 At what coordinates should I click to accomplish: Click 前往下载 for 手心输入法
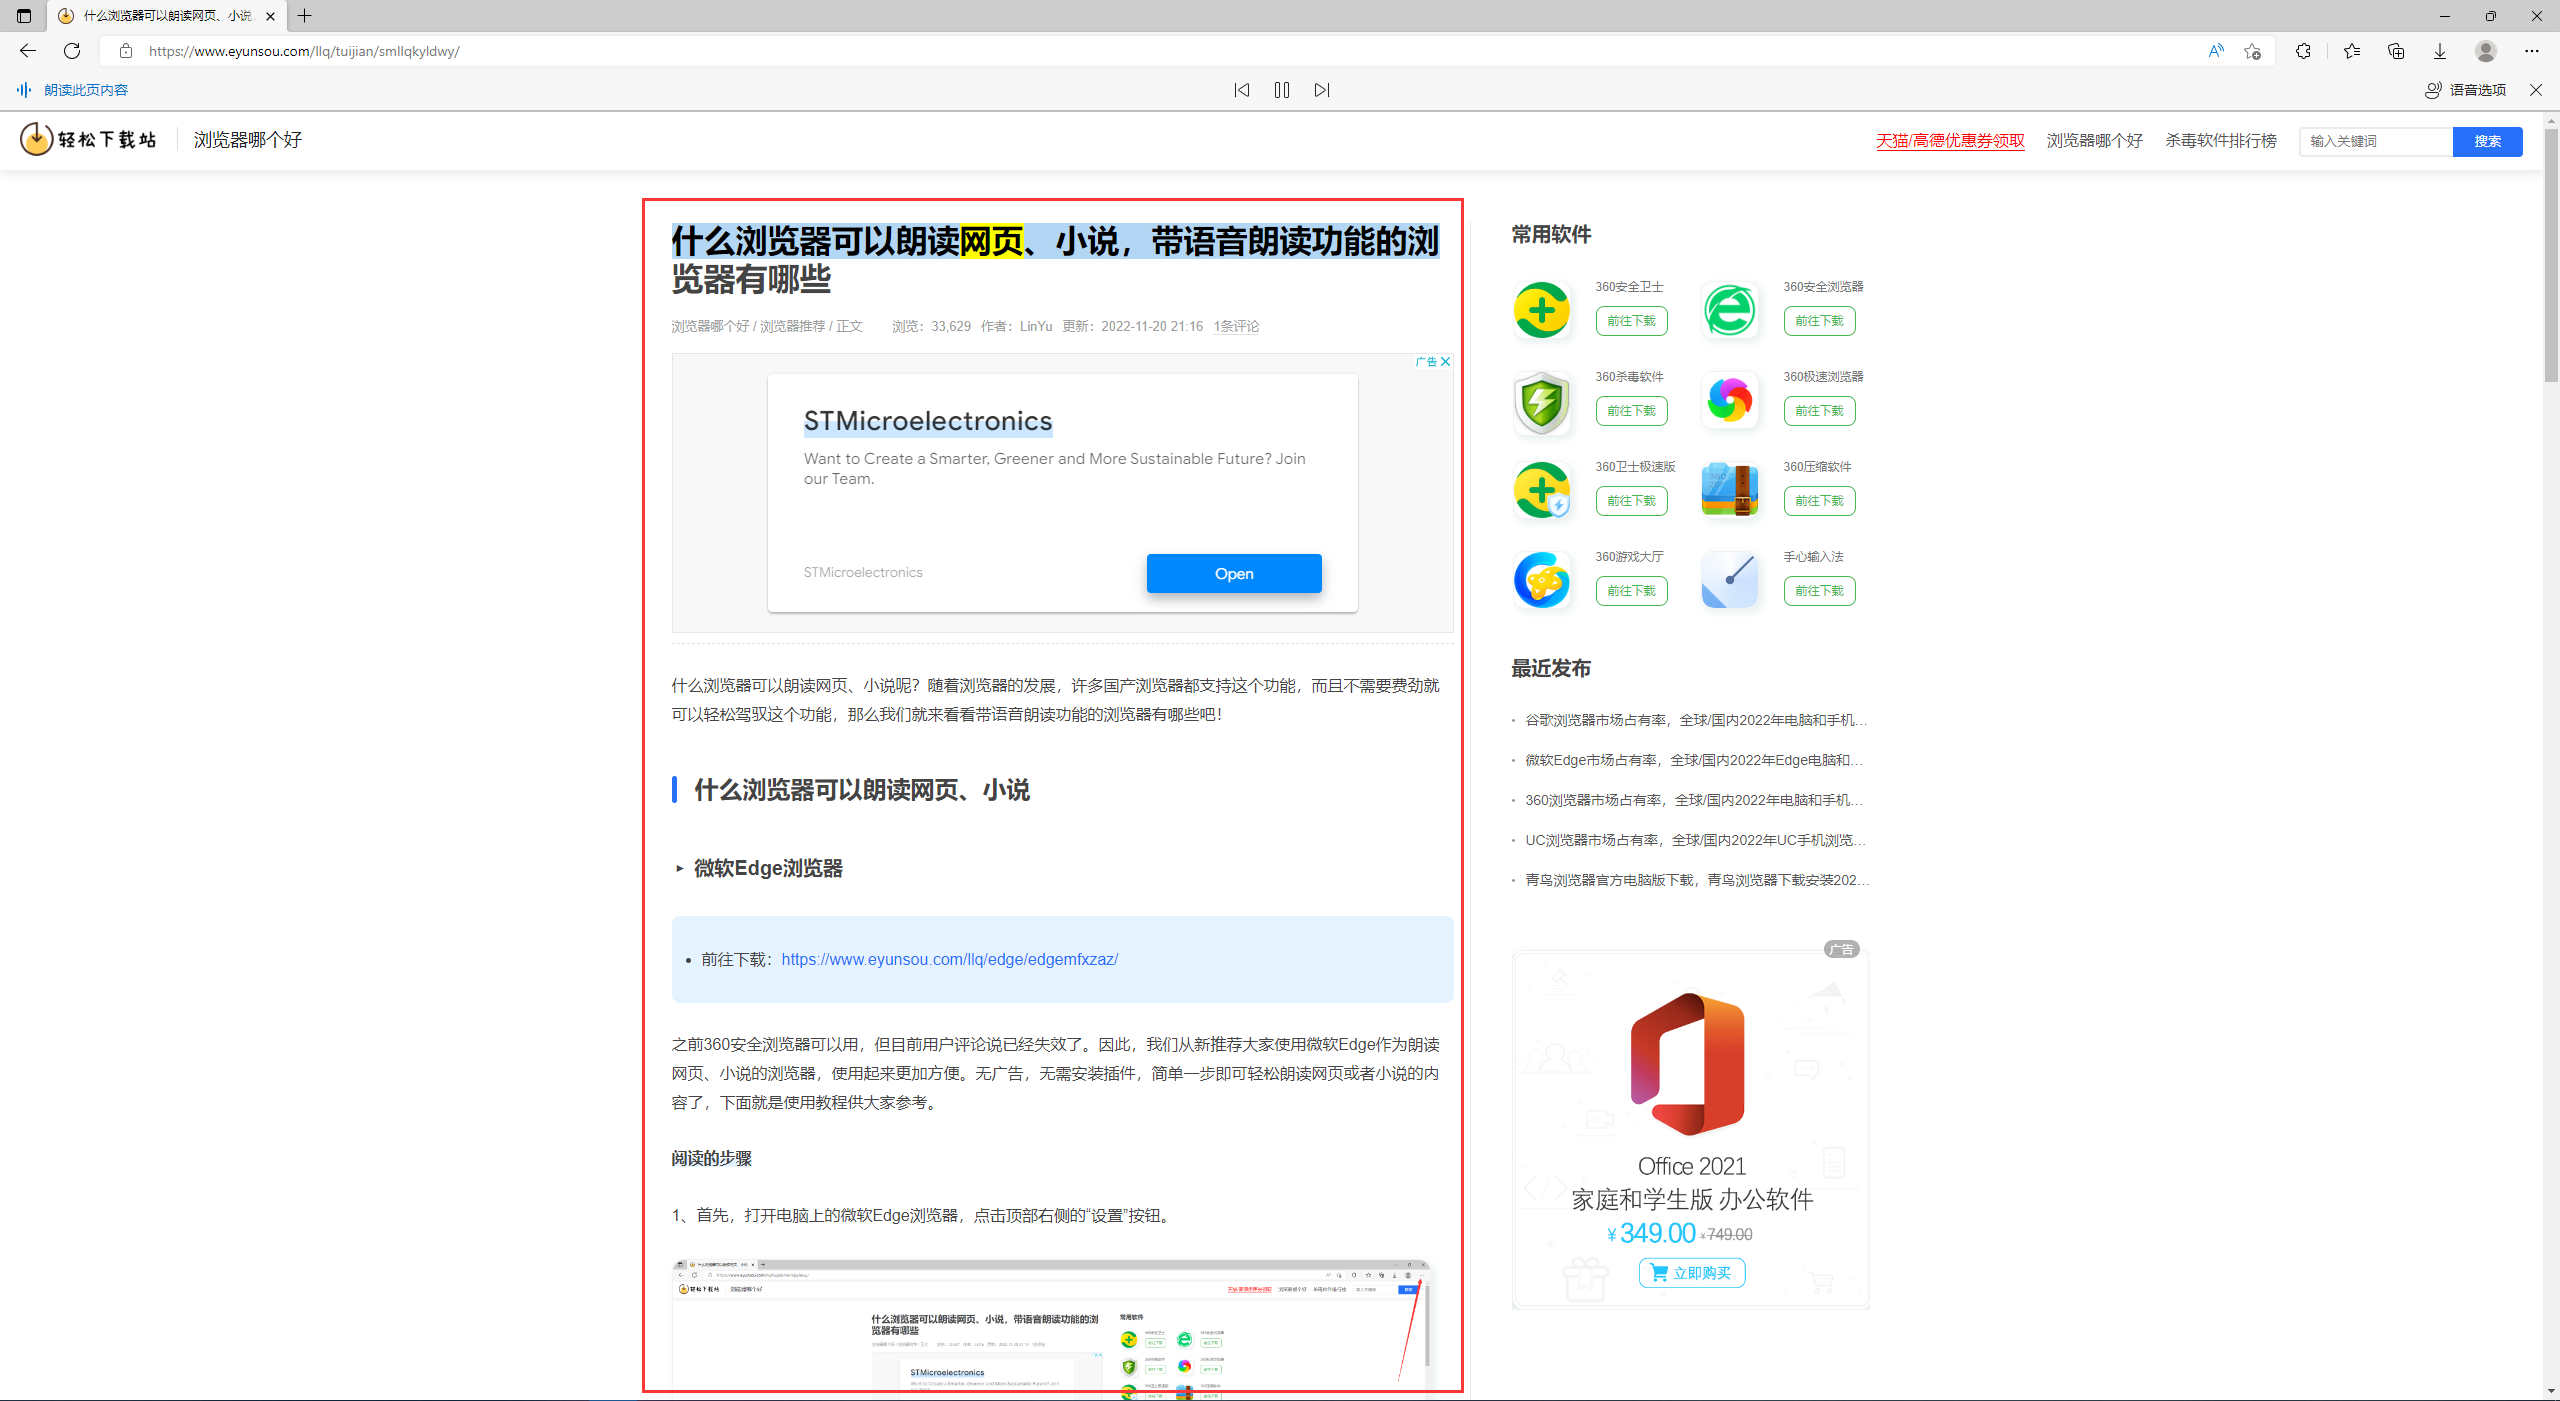click(1819, 591)
